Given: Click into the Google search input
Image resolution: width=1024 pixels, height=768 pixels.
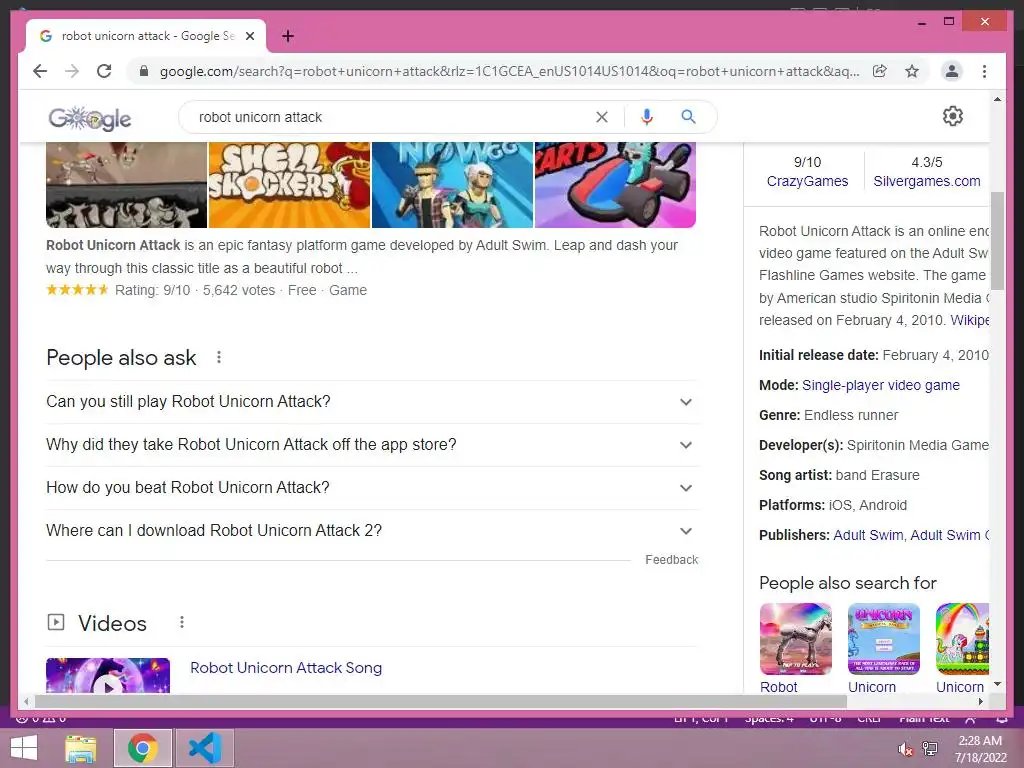Looking at the screenshot, I should (392, 117).
